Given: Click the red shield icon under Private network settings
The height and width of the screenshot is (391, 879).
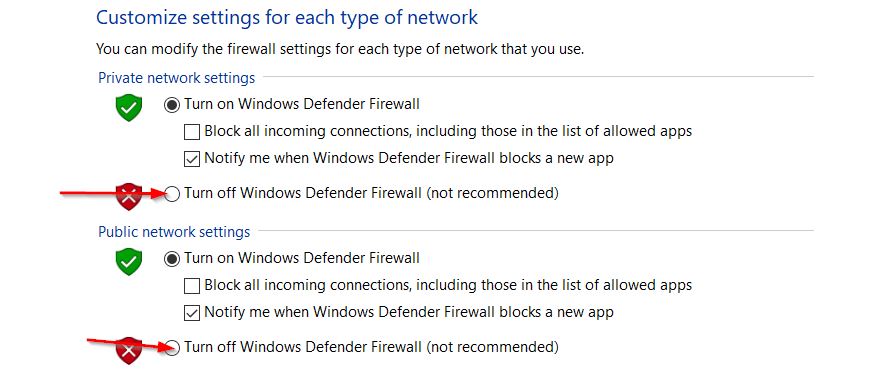Looking at the screenshot, I should coord(129,196).
